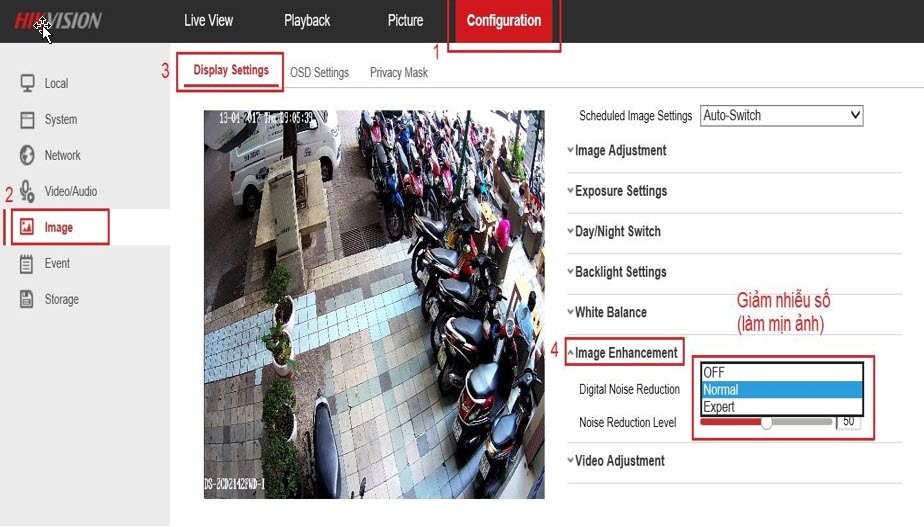Open the Privacy Mask tab

click(x=398, y=73)
